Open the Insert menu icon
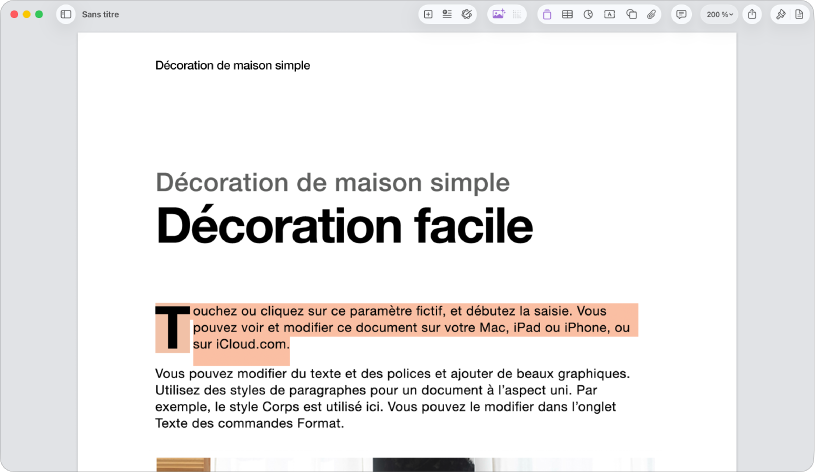 (x=447, y=15)
